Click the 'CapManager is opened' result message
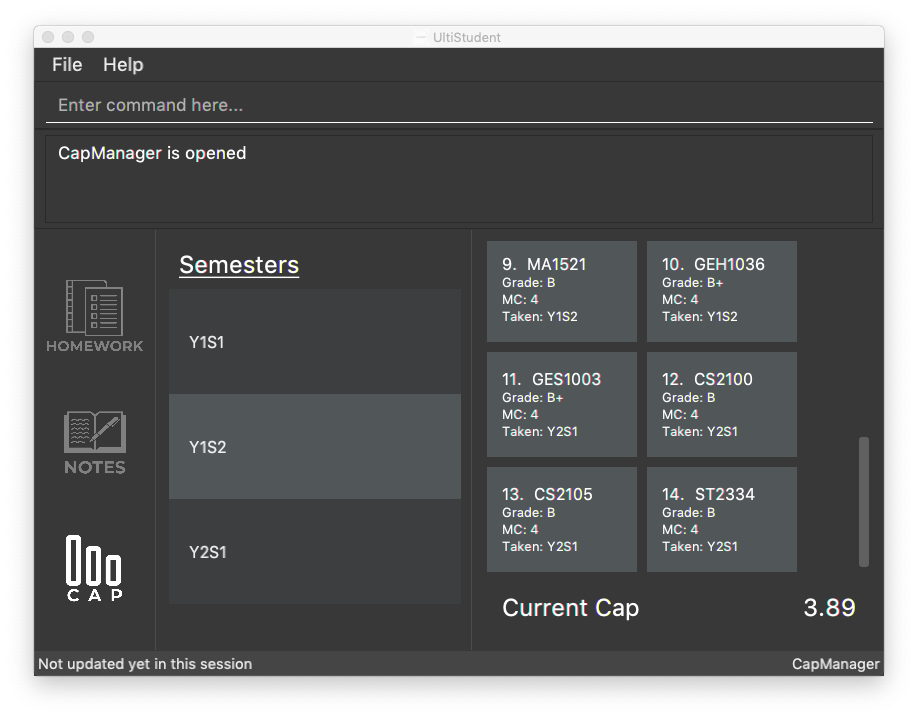The height and width of the screenshot is (718, 918). (152, 153)
